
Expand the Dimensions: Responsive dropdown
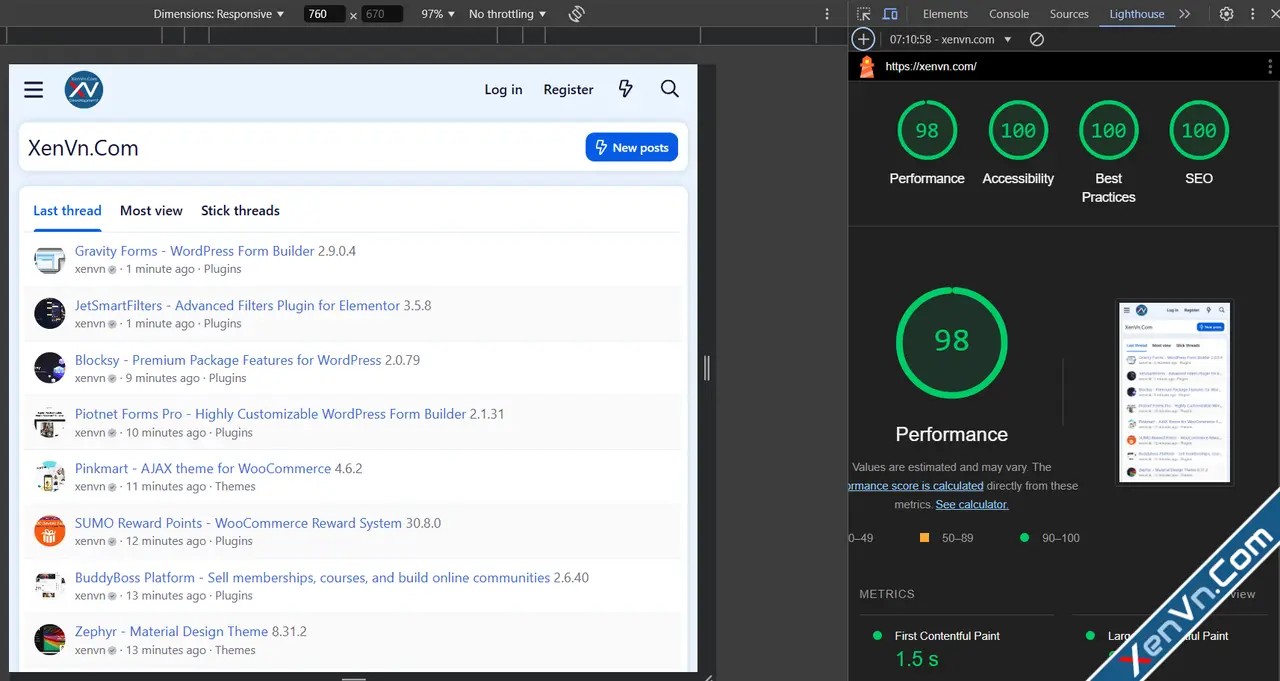click(219, 14)
